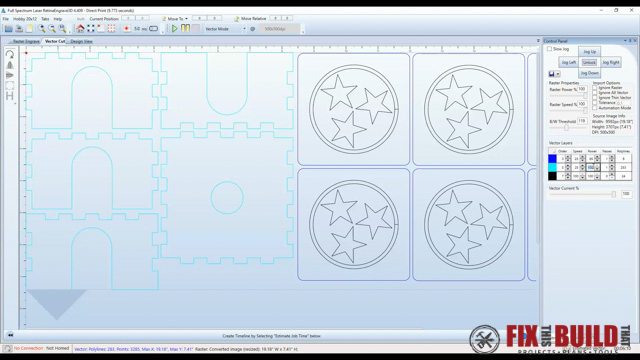This screenshot has width=640, height=360.
Task: Click the rounded rectangle icon after 50 ms
Action: pos(153,29)
